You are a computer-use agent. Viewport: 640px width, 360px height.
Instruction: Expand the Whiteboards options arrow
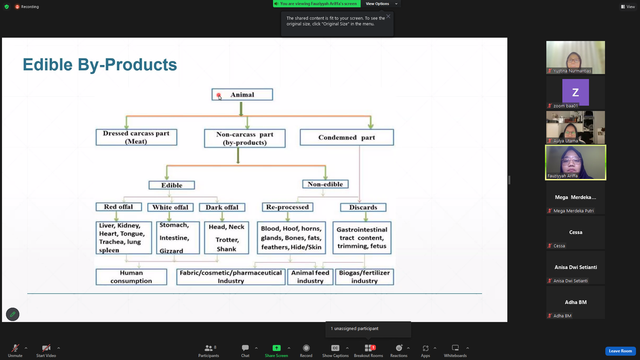(467, 348)
